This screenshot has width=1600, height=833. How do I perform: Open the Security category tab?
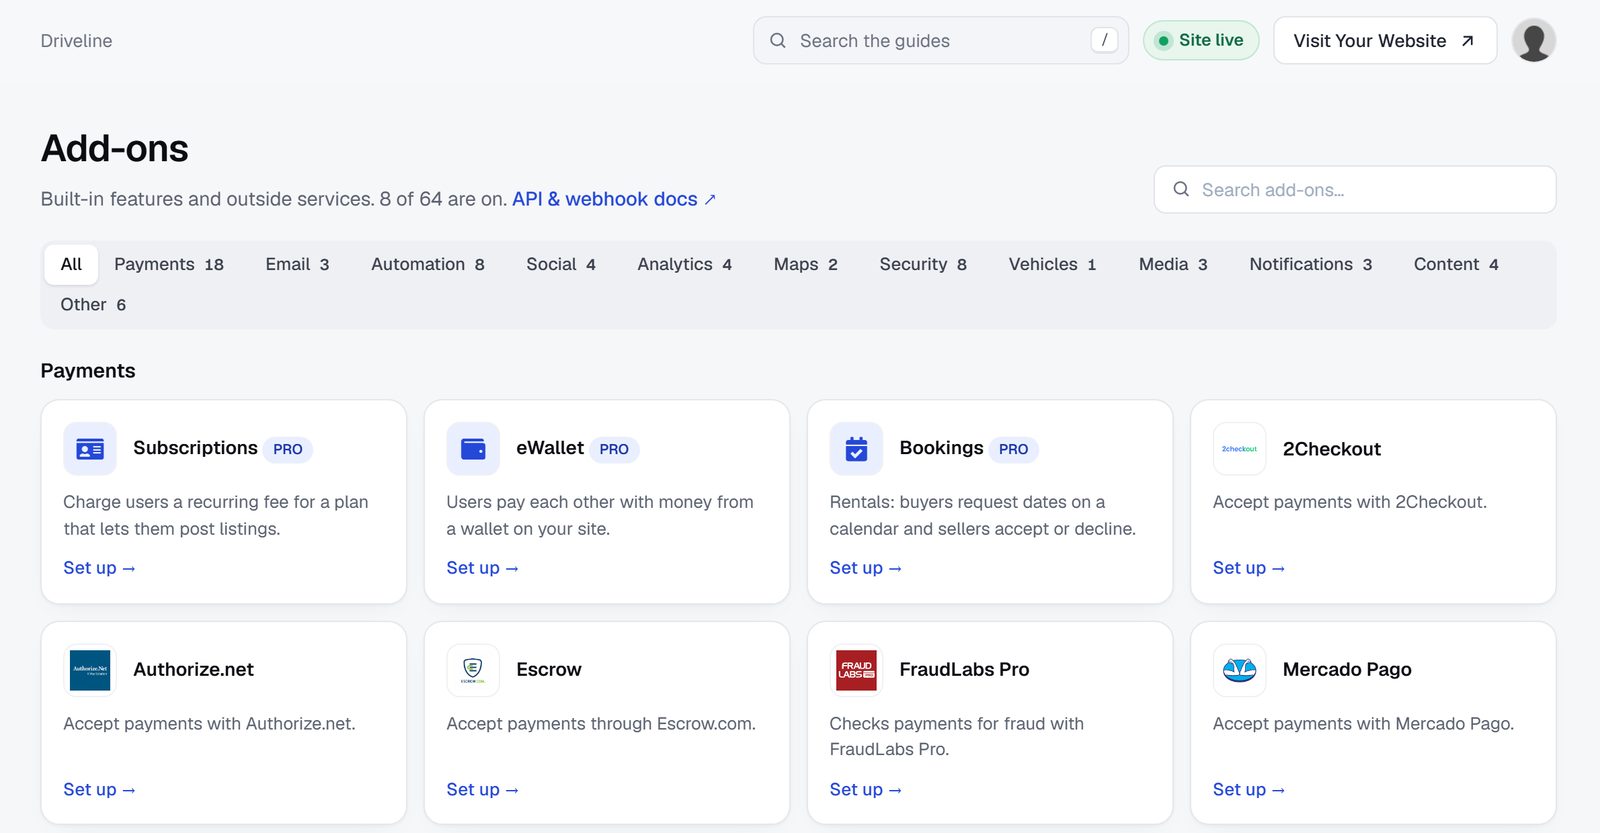point(923,265)
